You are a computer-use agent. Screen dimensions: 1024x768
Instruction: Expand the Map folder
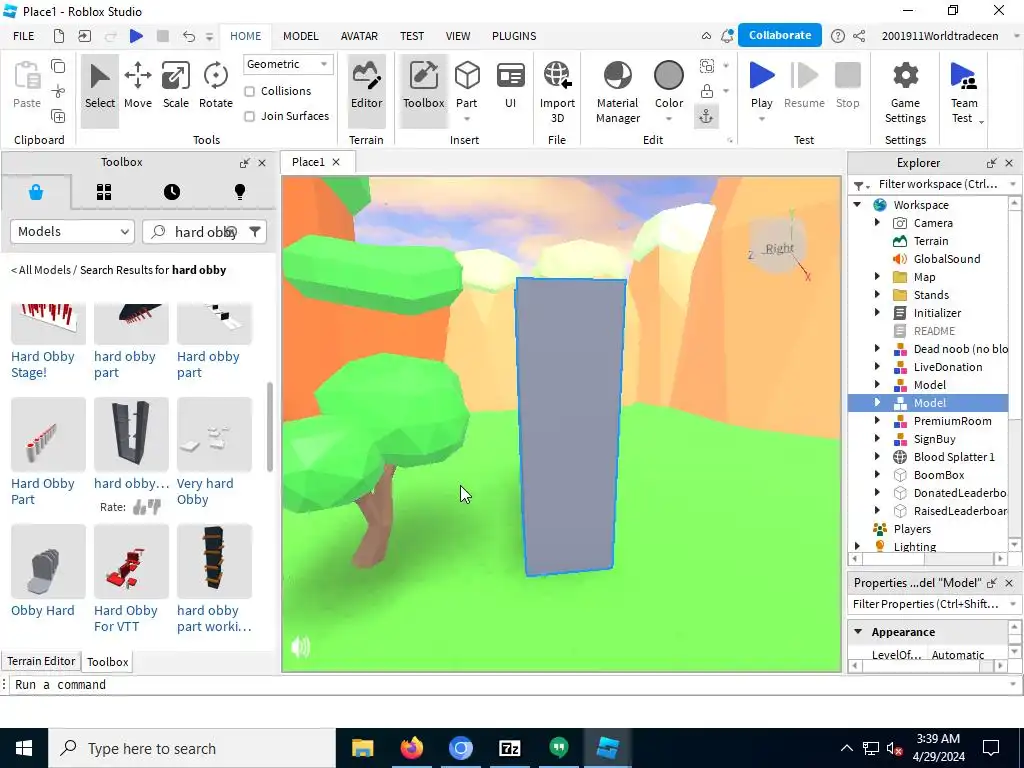pyautogui.click(x=877, y=277)
